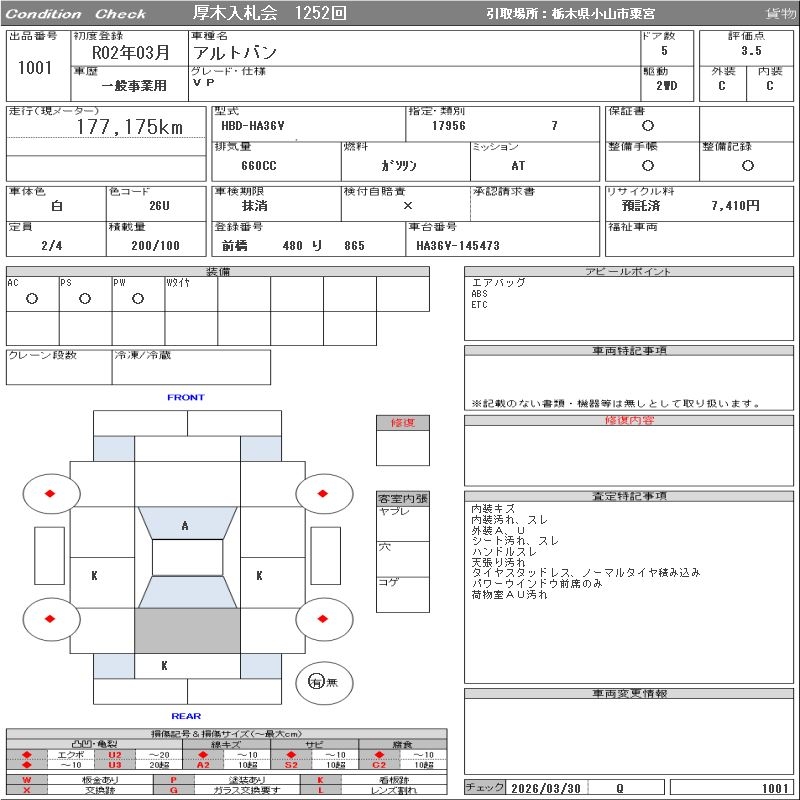This screenshot has height=800, width=800.
Task: Click the 査定特記事項 section header
Action: point(629,496)
